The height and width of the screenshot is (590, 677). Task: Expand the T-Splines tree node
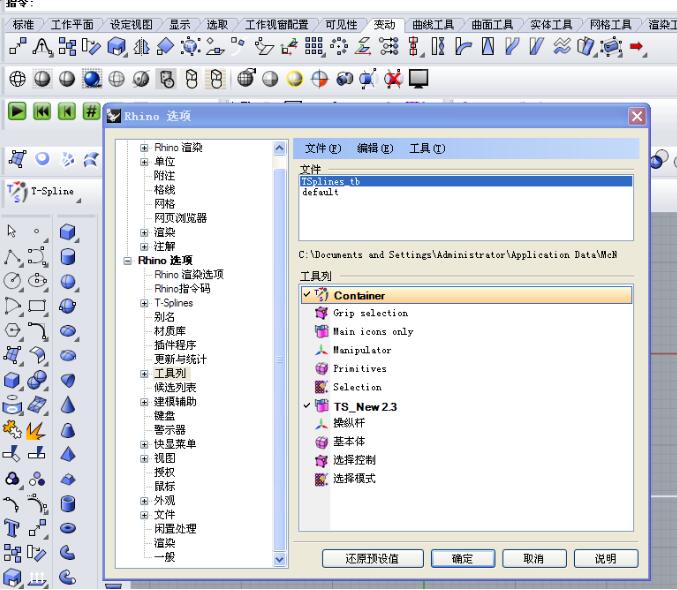click(x=144, y=303)
